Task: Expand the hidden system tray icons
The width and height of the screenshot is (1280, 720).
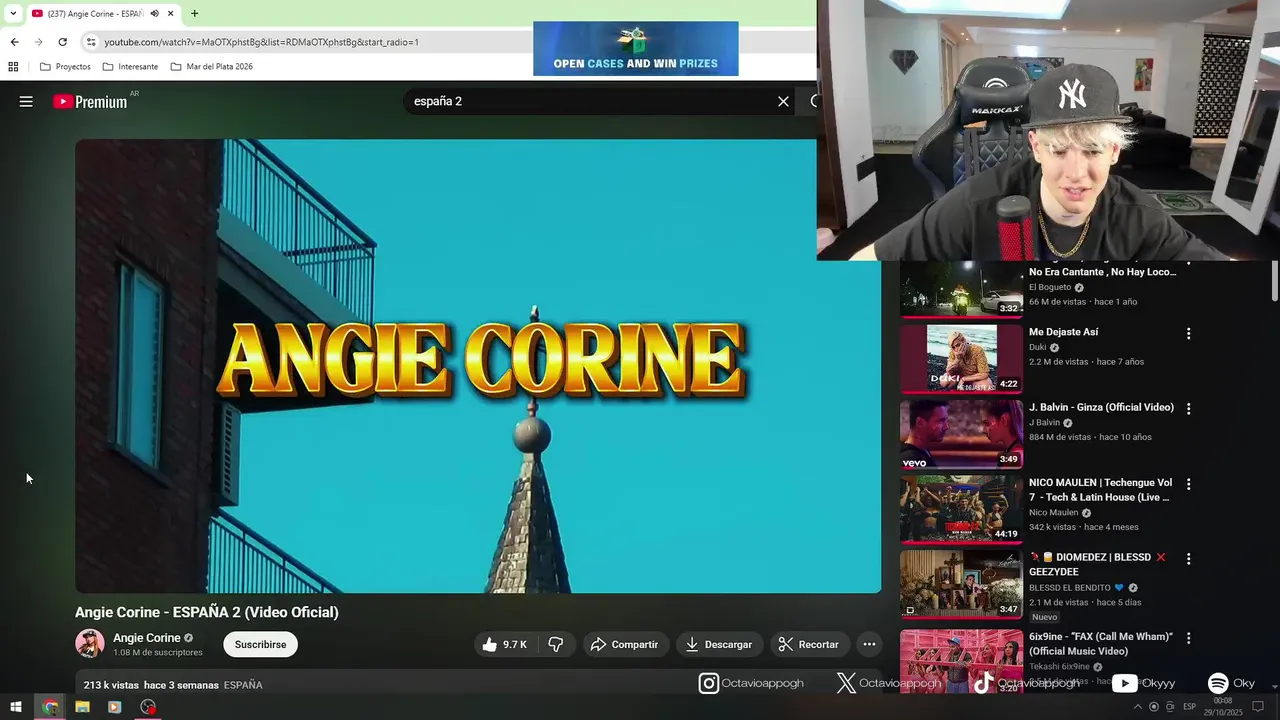Action: (1137, 707)
